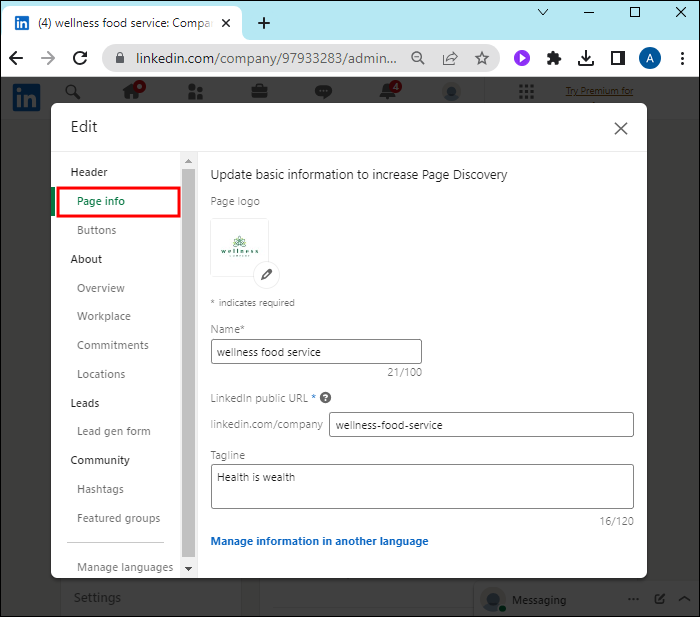700x617 pixels.
Task: Close the Edit dialog with the X
Action: click(x=621, y=128)
